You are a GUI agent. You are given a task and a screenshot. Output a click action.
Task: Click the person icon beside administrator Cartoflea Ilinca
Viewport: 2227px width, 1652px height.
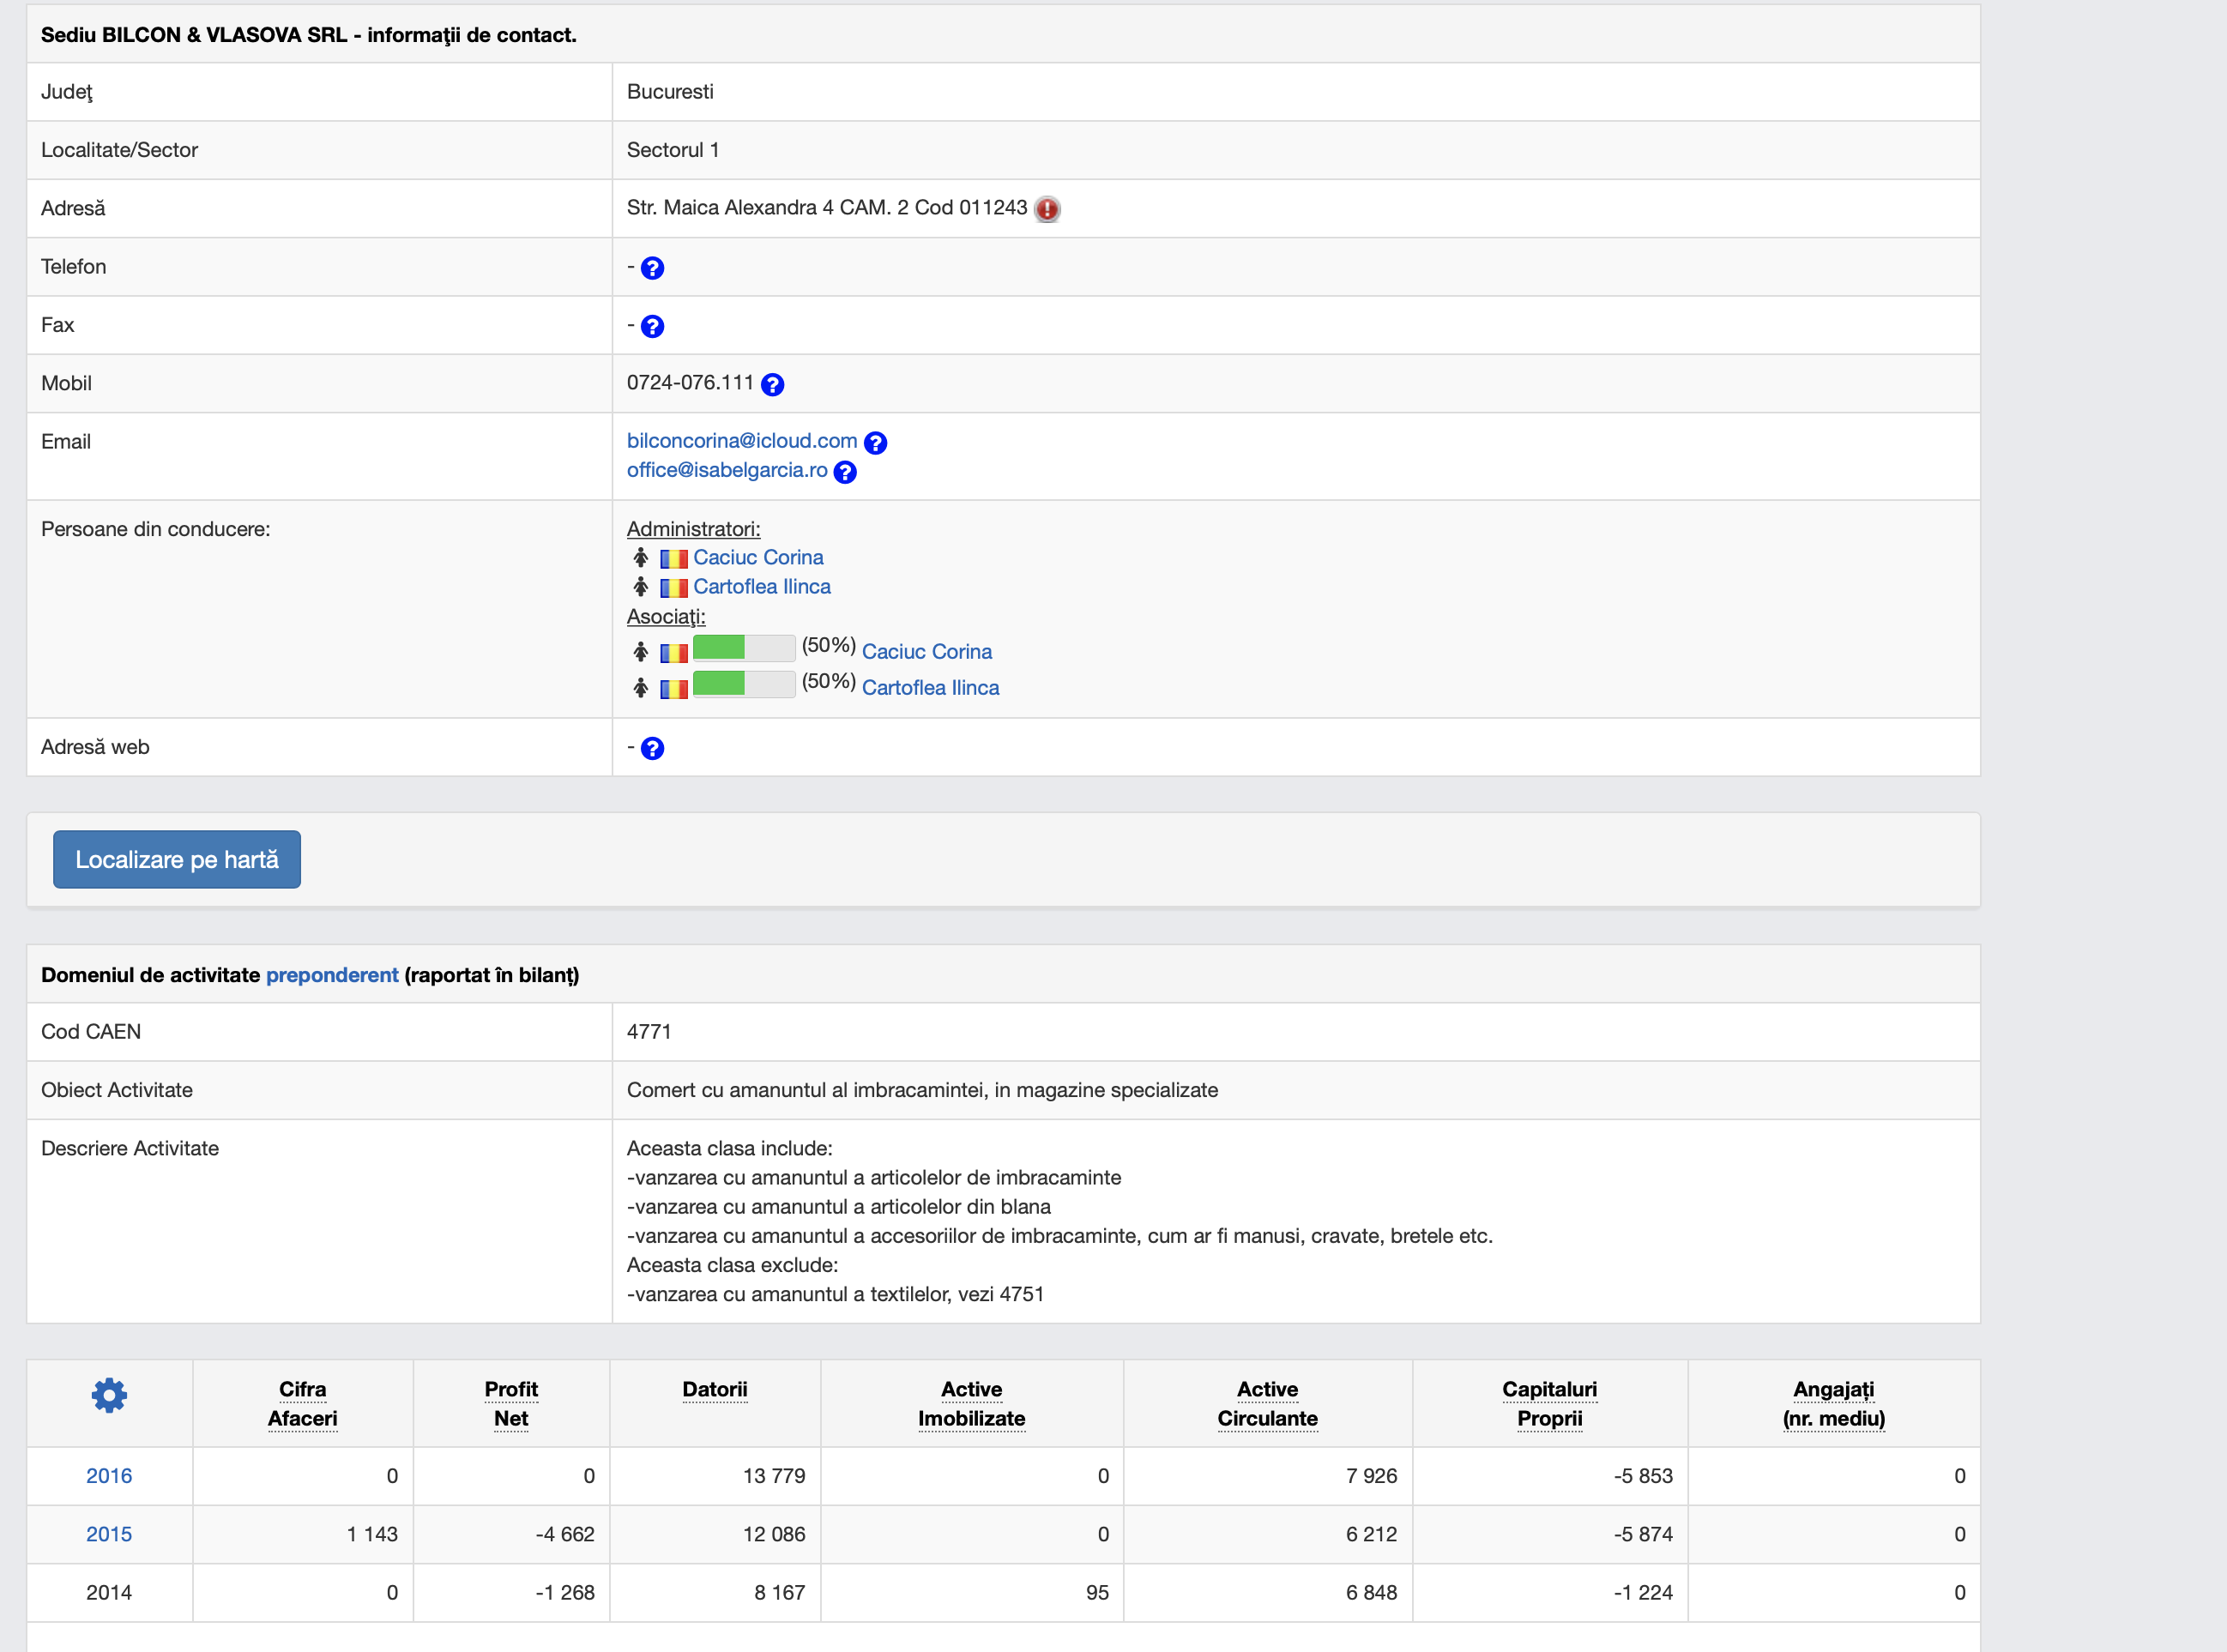point(641,587)
